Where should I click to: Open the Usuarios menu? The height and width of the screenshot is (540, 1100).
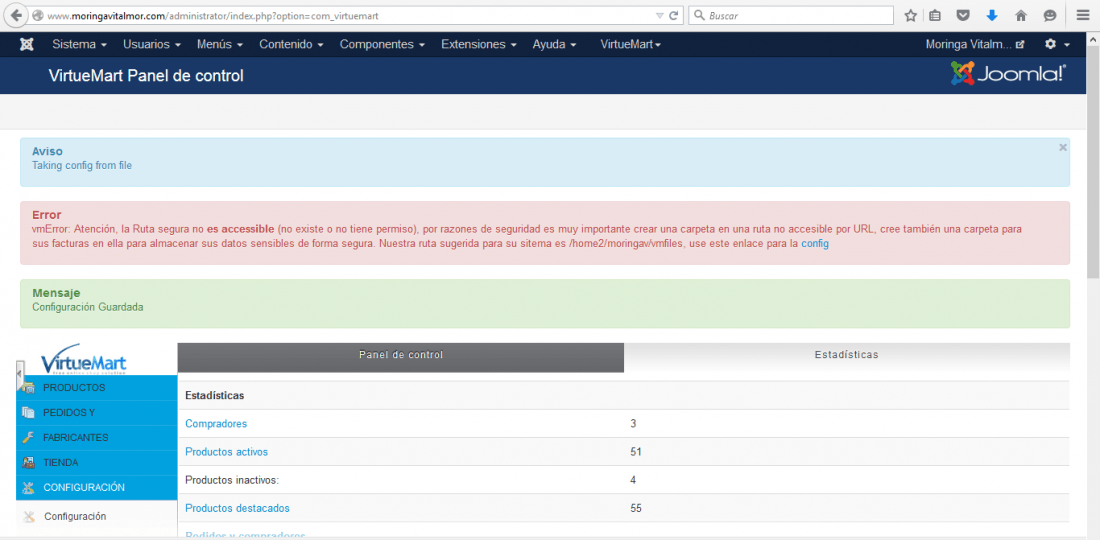(152, 44)
